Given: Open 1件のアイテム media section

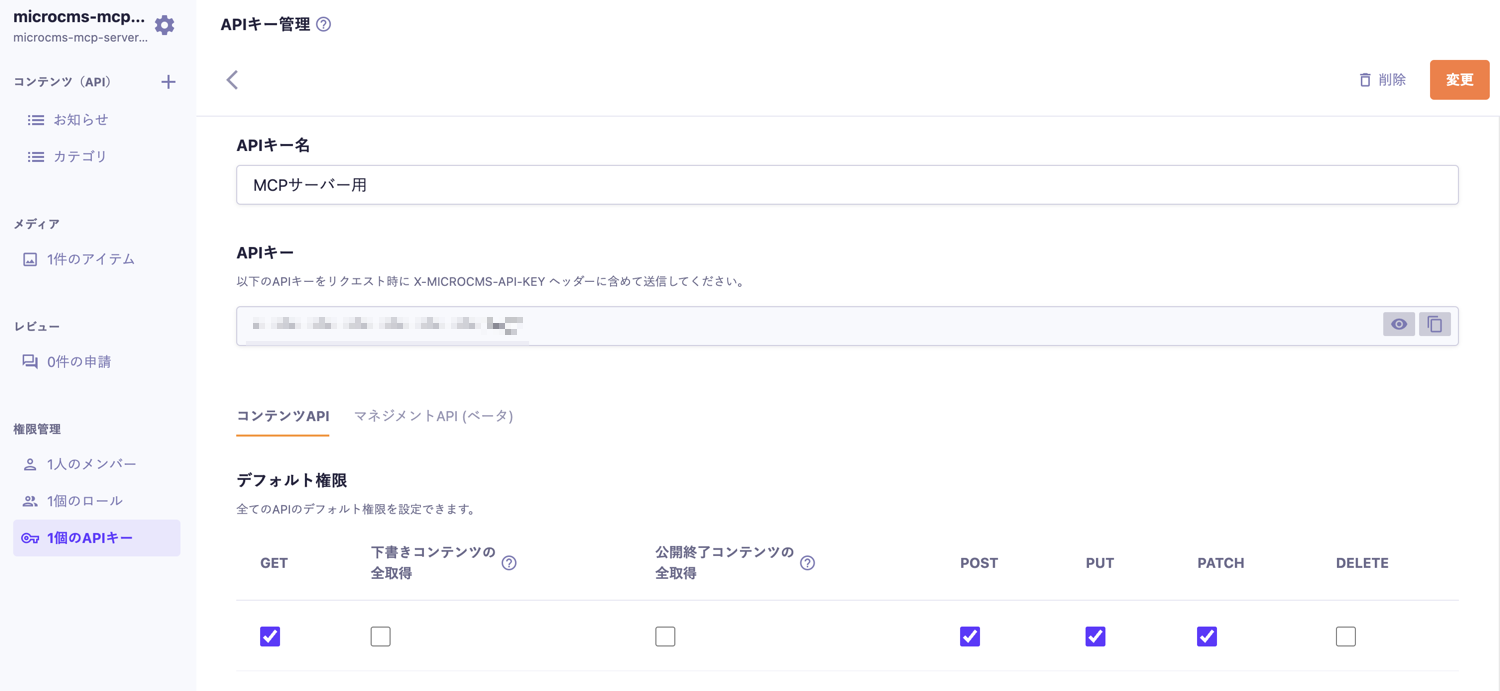Looking at the screenshot, I should (90, 259).
